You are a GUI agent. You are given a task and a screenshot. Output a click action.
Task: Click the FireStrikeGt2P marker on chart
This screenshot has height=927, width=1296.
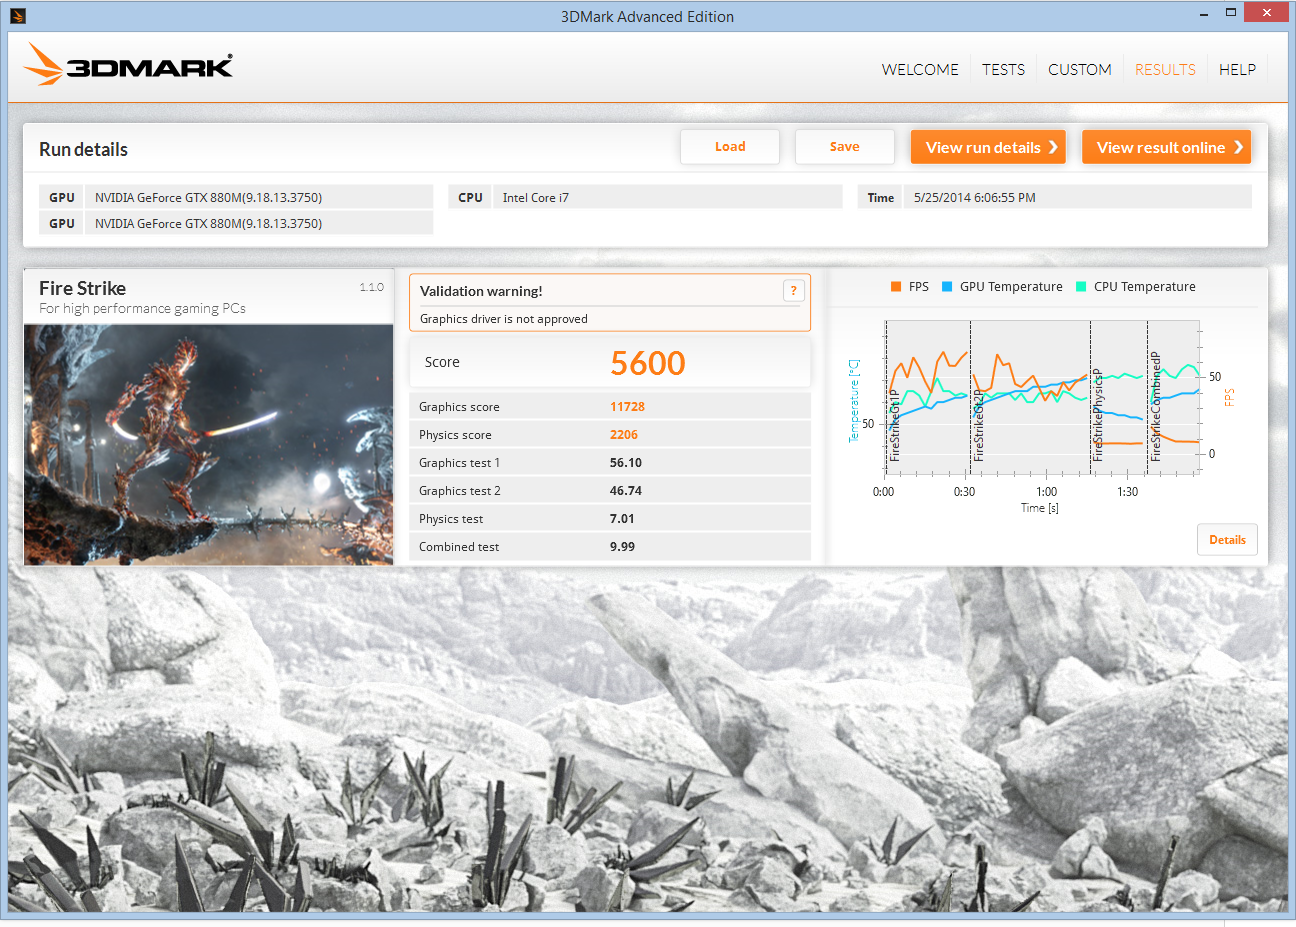(978, 425)
